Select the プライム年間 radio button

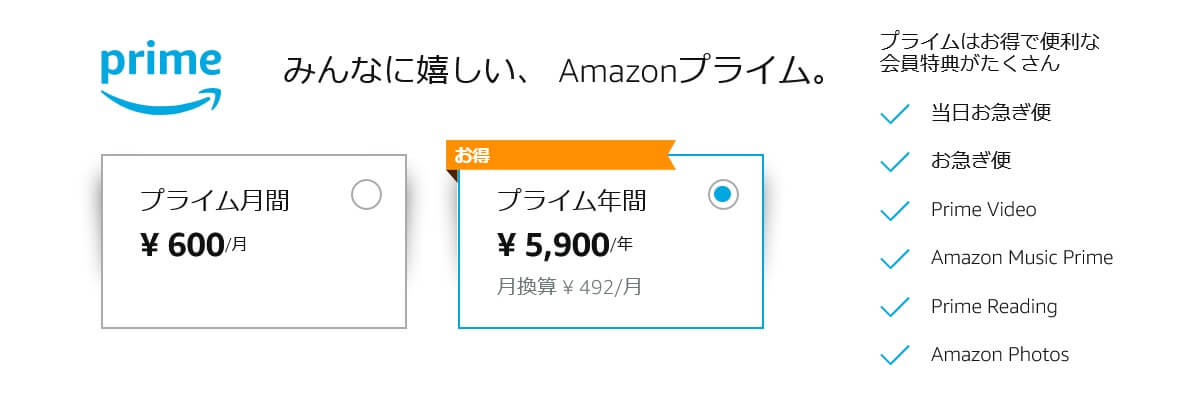[x=723, y=195]
